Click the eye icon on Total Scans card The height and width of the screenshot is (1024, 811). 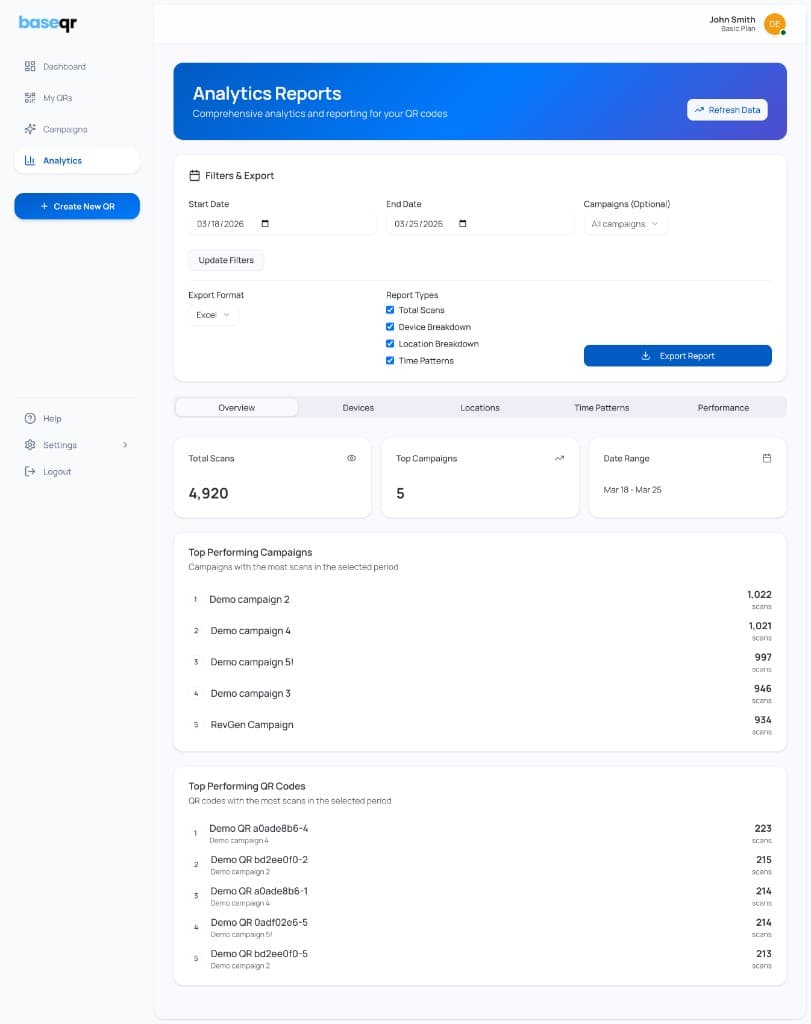[x=351, y=457]
